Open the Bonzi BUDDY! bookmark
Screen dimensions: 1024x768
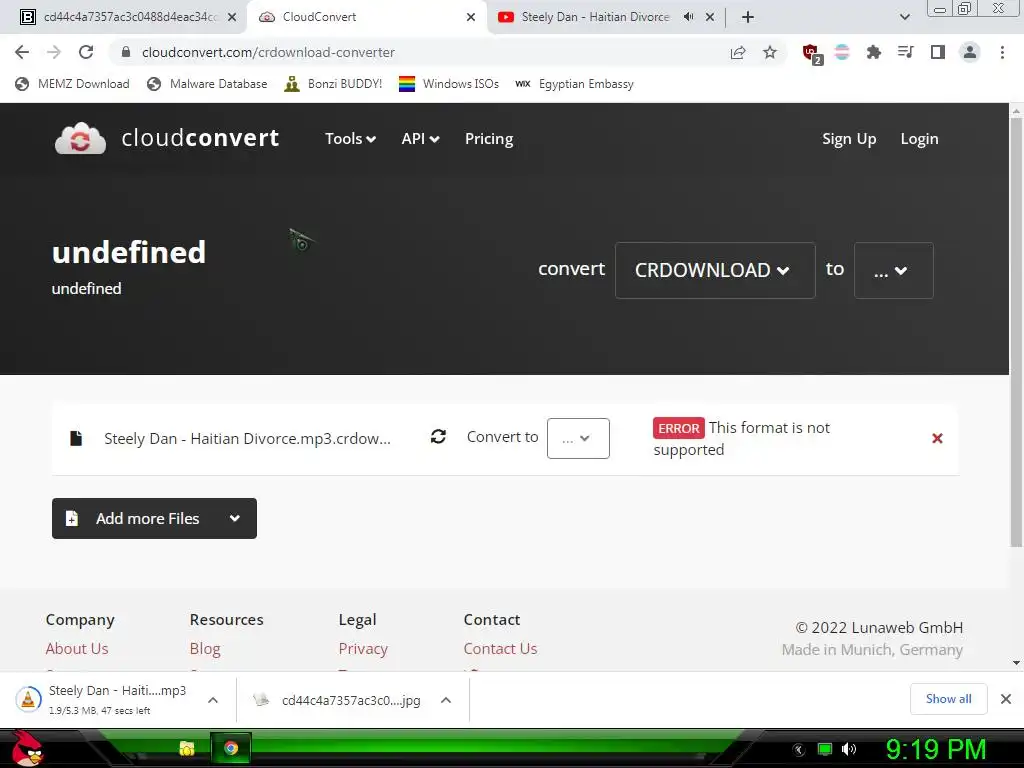point(333,84)
